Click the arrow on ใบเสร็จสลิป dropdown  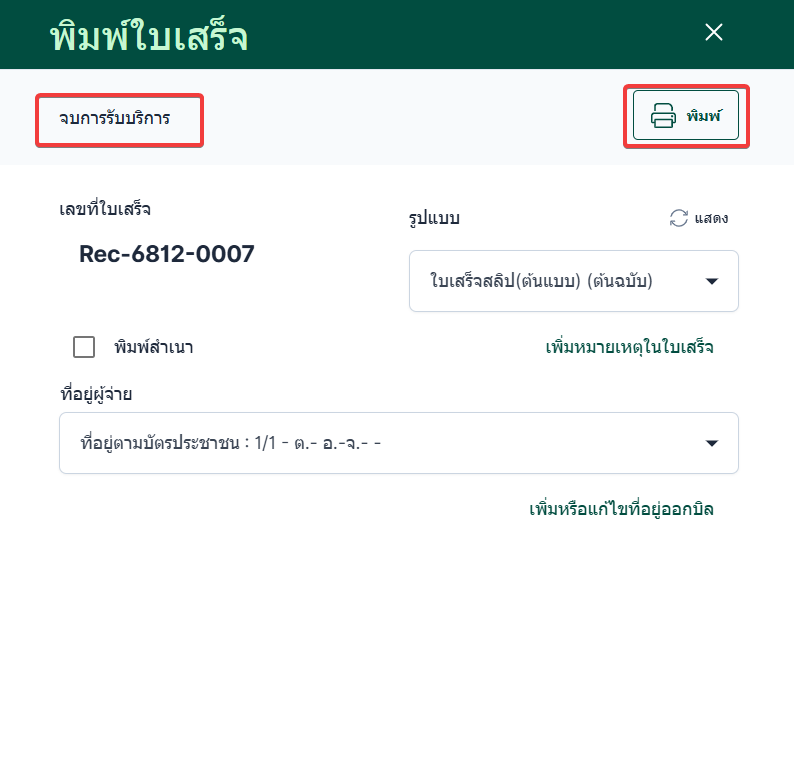712,282
